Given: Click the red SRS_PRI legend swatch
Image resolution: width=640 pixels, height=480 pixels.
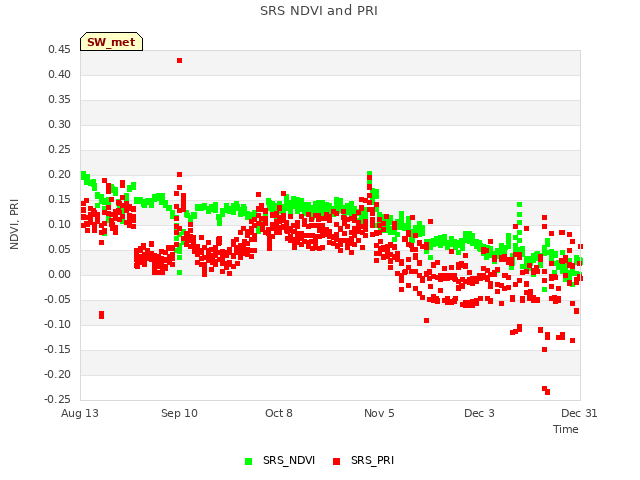Looking at the screenshot, I should (x=336, y=461).
